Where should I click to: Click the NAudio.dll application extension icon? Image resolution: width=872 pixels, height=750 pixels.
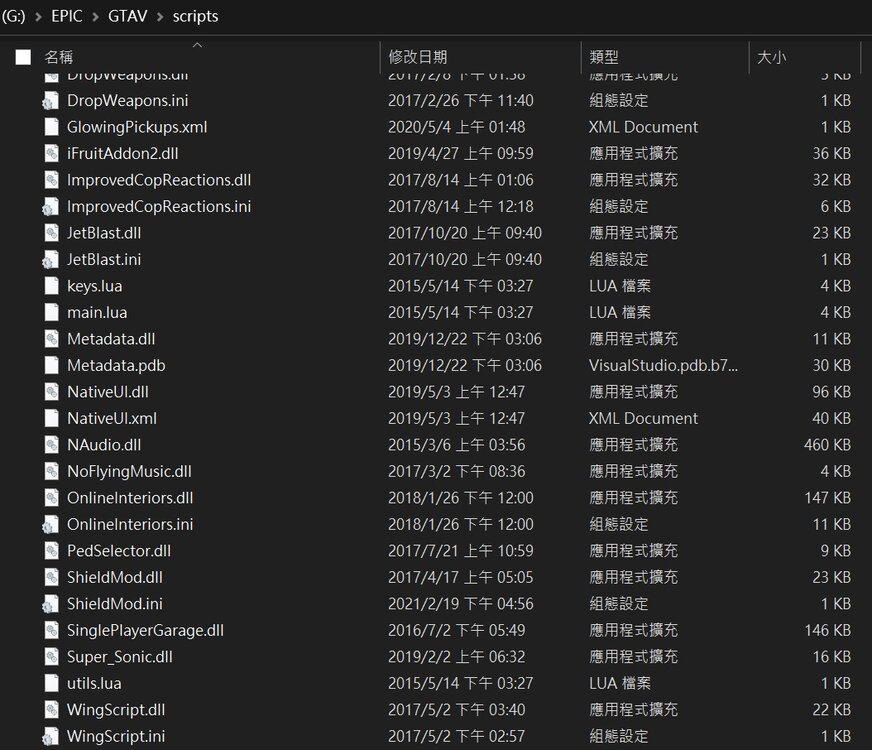(51, 444)
